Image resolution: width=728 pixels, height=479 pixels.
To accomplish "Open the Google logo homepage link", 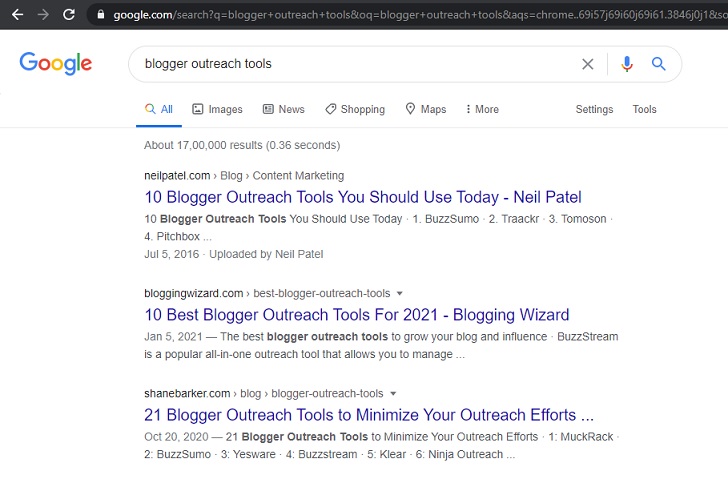I will (56, 64).
